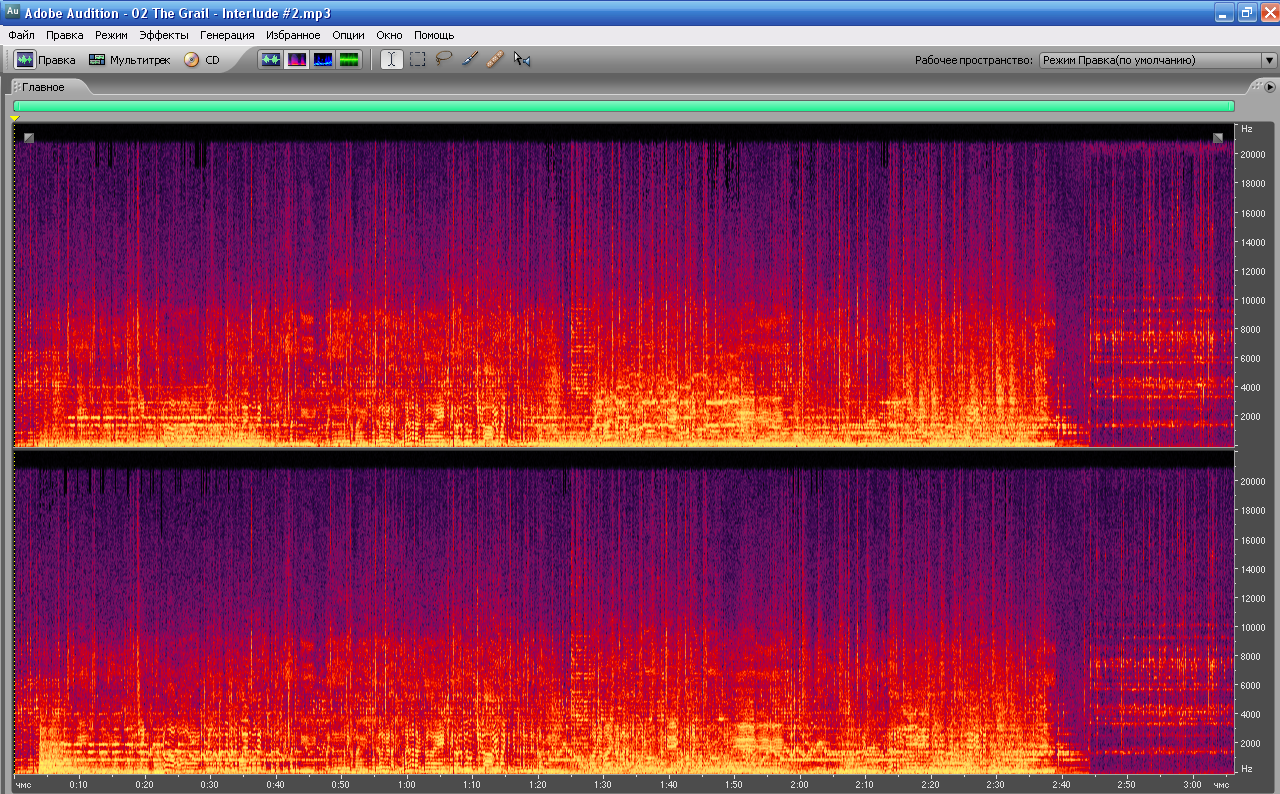Open the Эффекты menu
1280x794 pixels.
(x=163, y=35)
